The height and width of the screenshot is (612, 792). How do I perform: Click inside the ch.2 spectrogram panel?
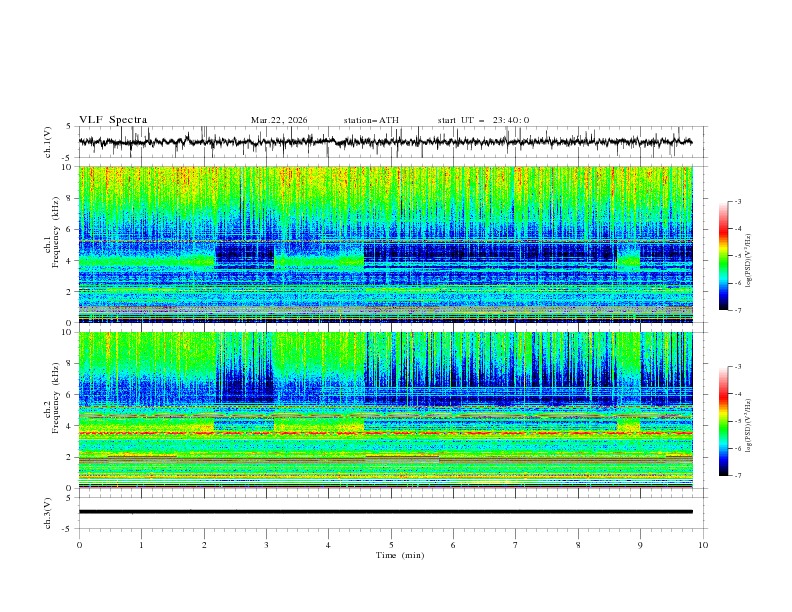point(385,410)
